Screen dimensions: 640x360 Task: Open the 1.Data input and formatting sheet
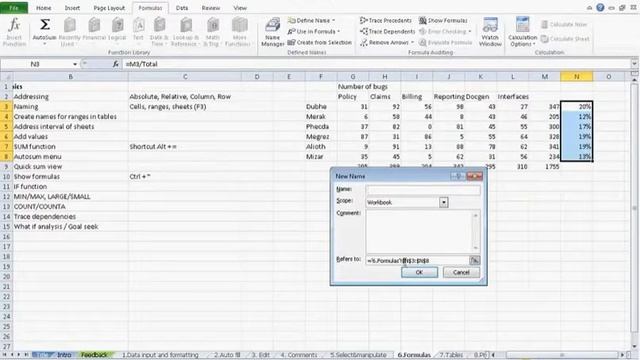click(160, 355)
